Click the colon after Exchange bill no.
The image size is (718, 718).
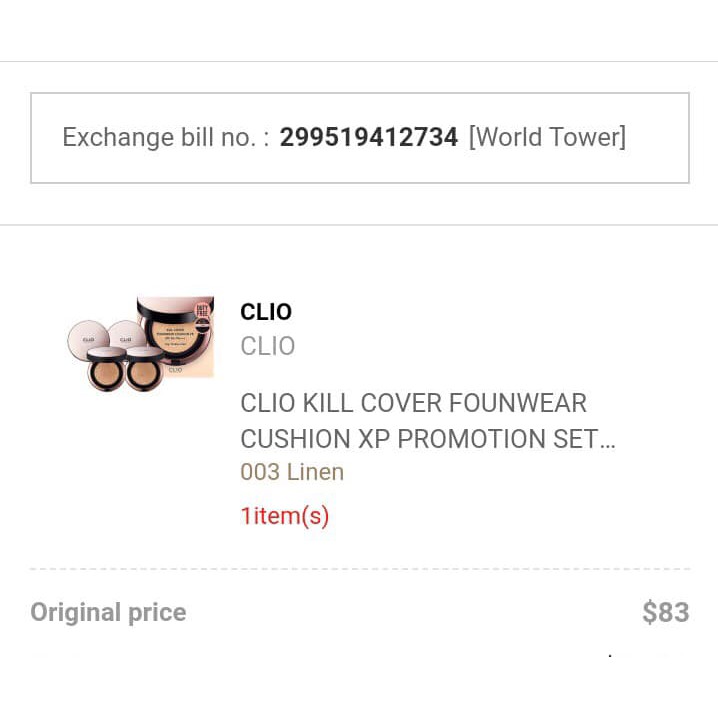(266, 139)
